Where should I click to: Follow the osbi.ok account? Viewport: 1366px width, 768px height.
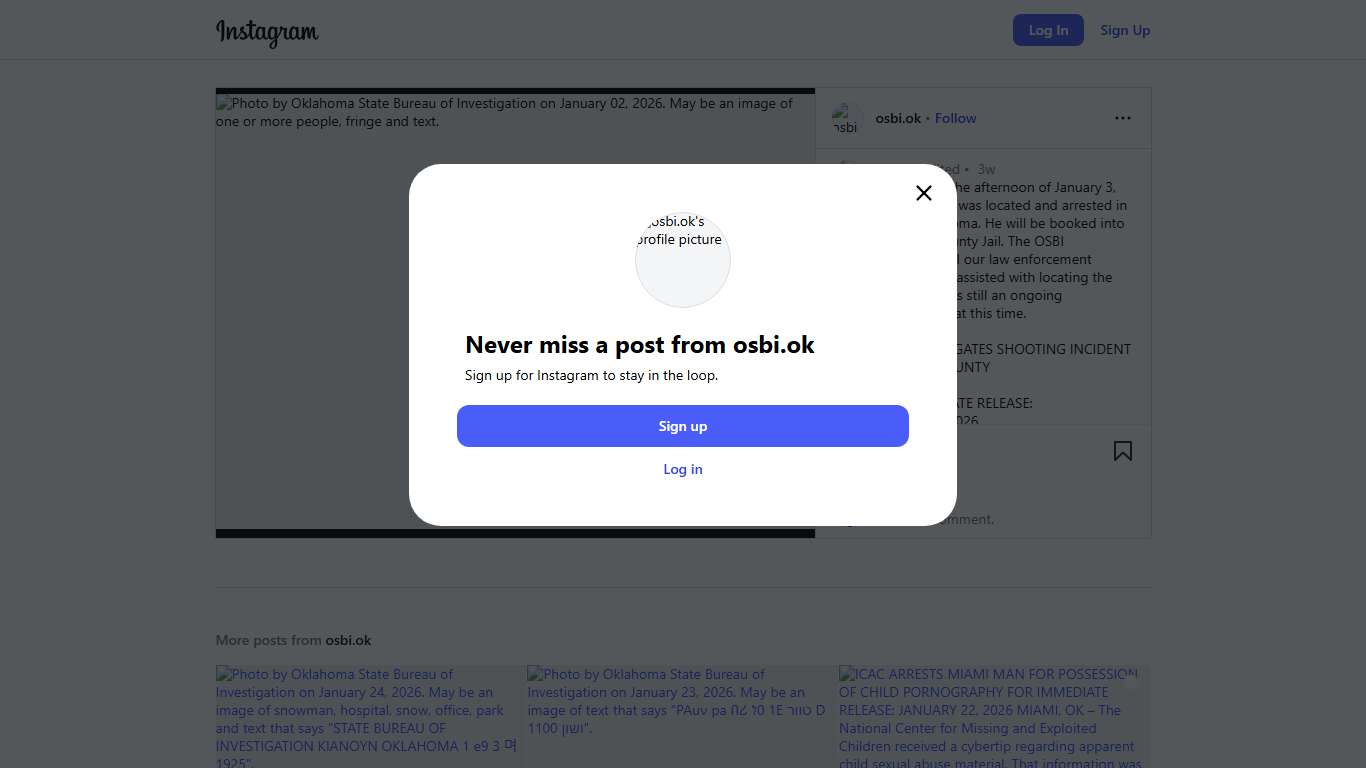(955, 118)
